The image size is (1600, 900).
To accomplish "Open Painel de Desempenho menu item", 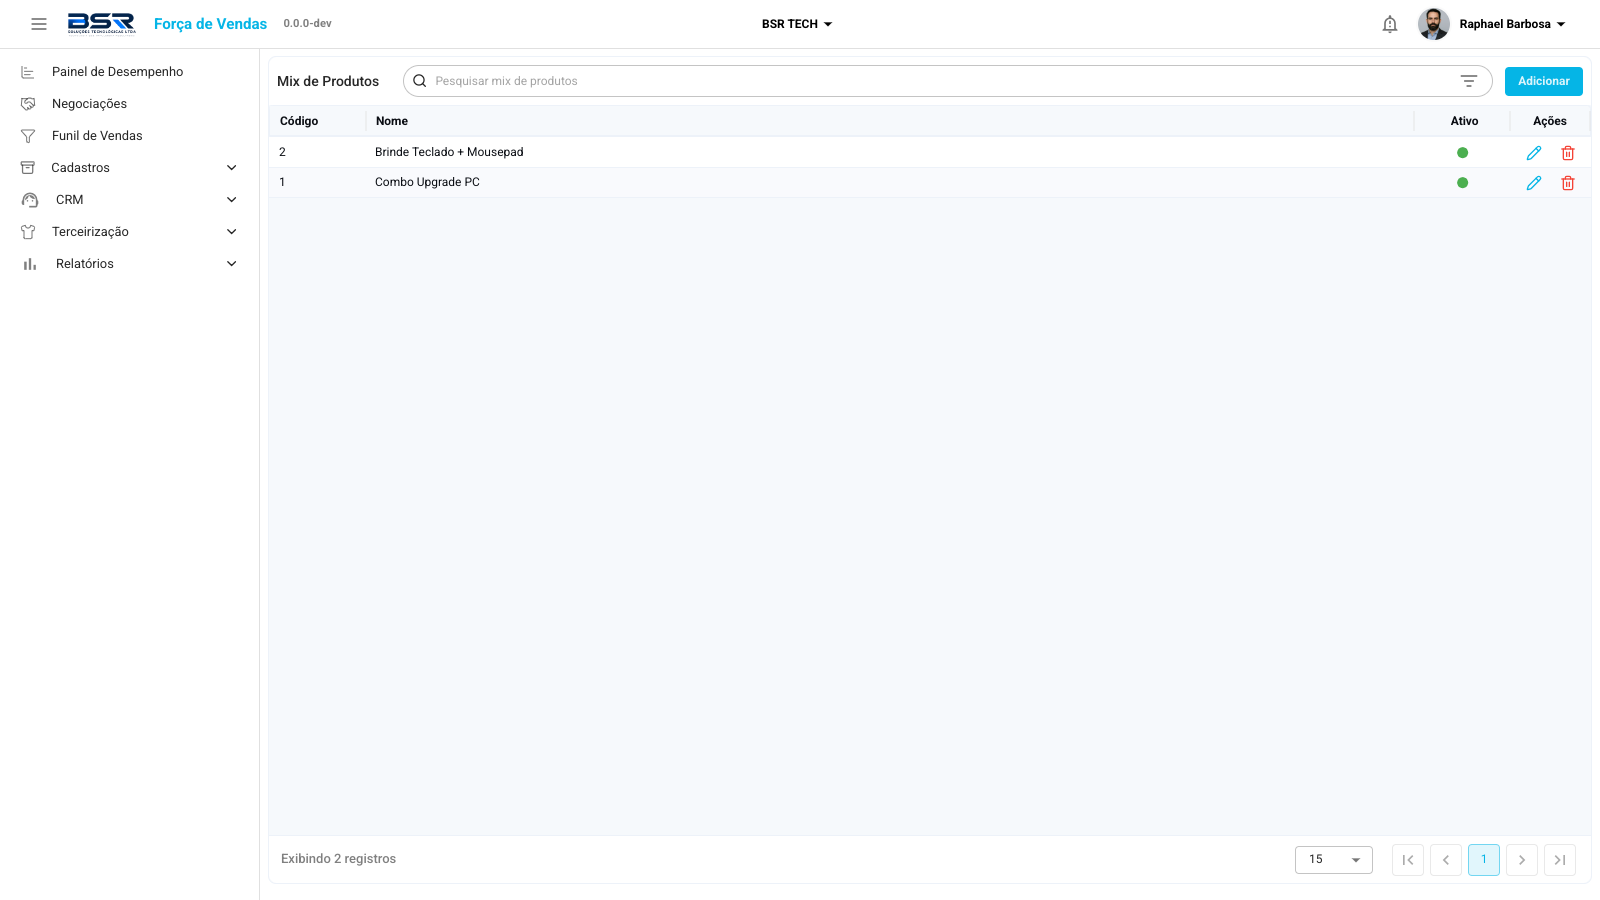I will (x=130, y=72).
